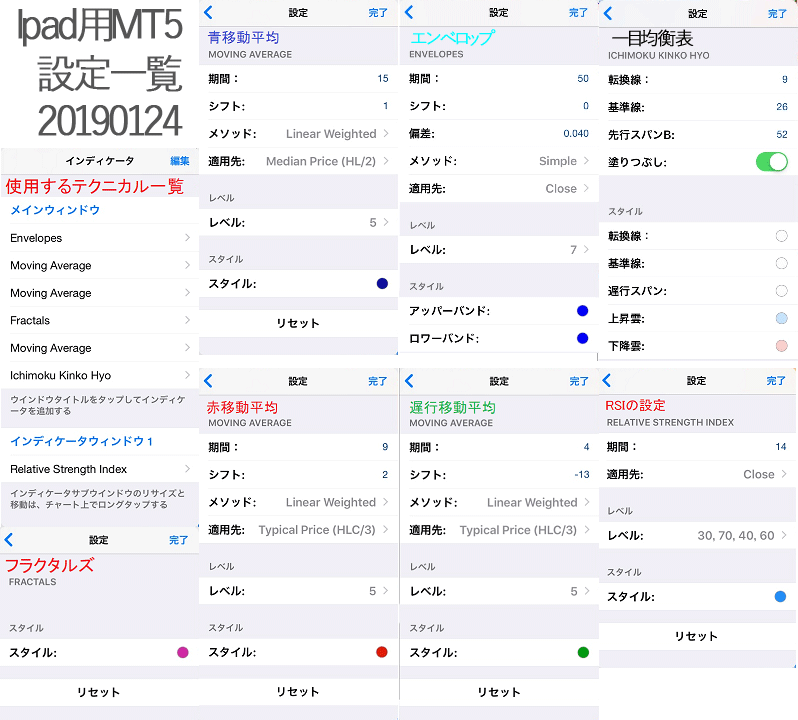
Task: Open 適用先 Close in RSIの設定 panel
Action: tap(697, 474)
